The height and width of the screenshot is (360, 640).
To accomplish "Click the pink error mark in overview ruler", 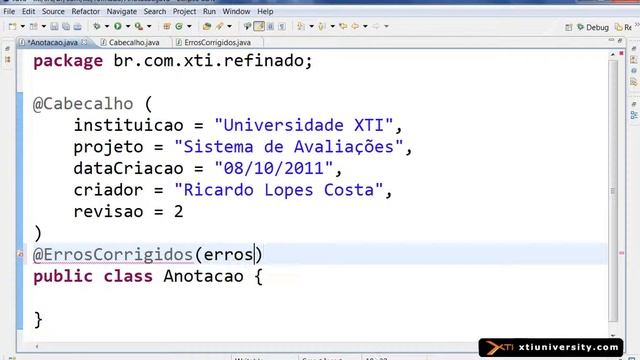I will tap(621, 253).
